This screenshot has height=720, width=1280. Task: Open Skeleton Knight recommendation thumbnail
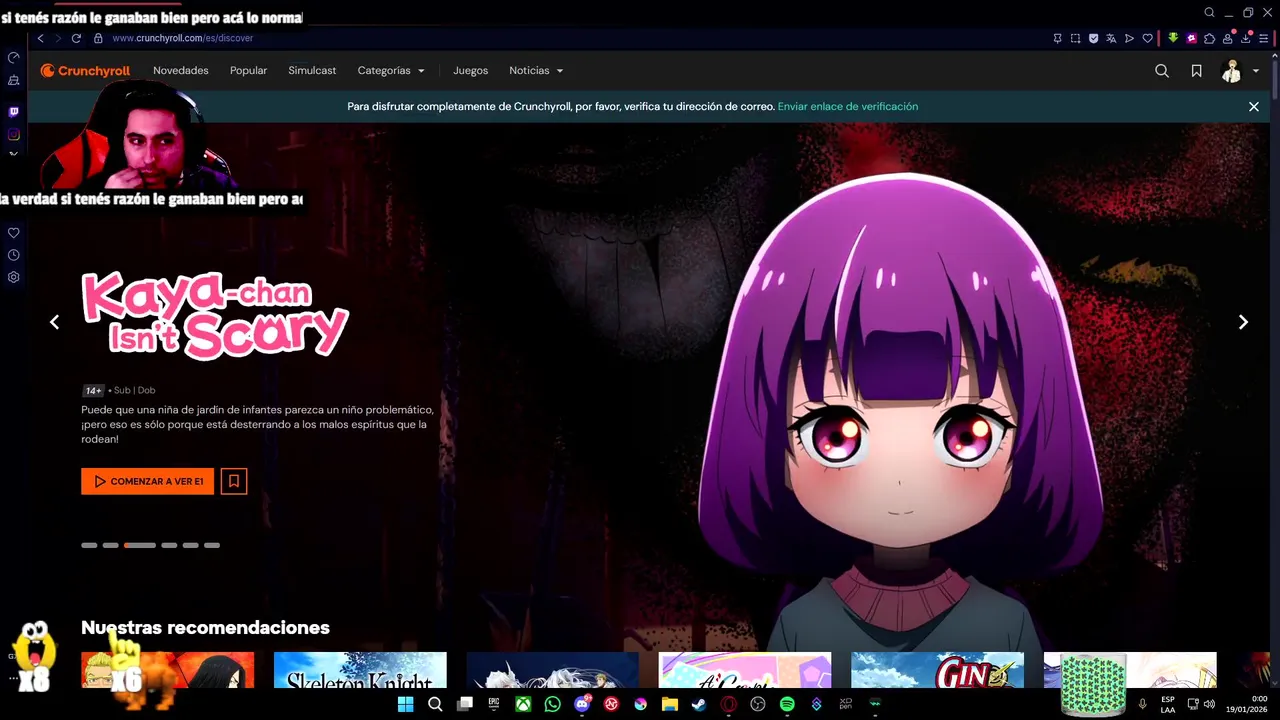coord(360,670)
